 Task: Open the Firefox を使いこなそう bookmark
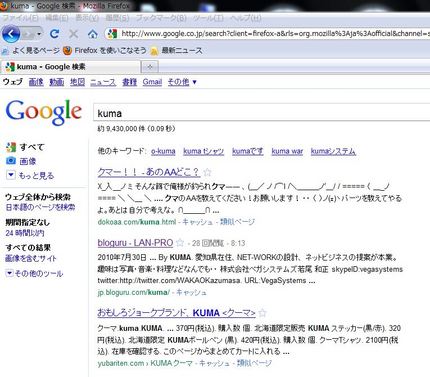point(105,51)
